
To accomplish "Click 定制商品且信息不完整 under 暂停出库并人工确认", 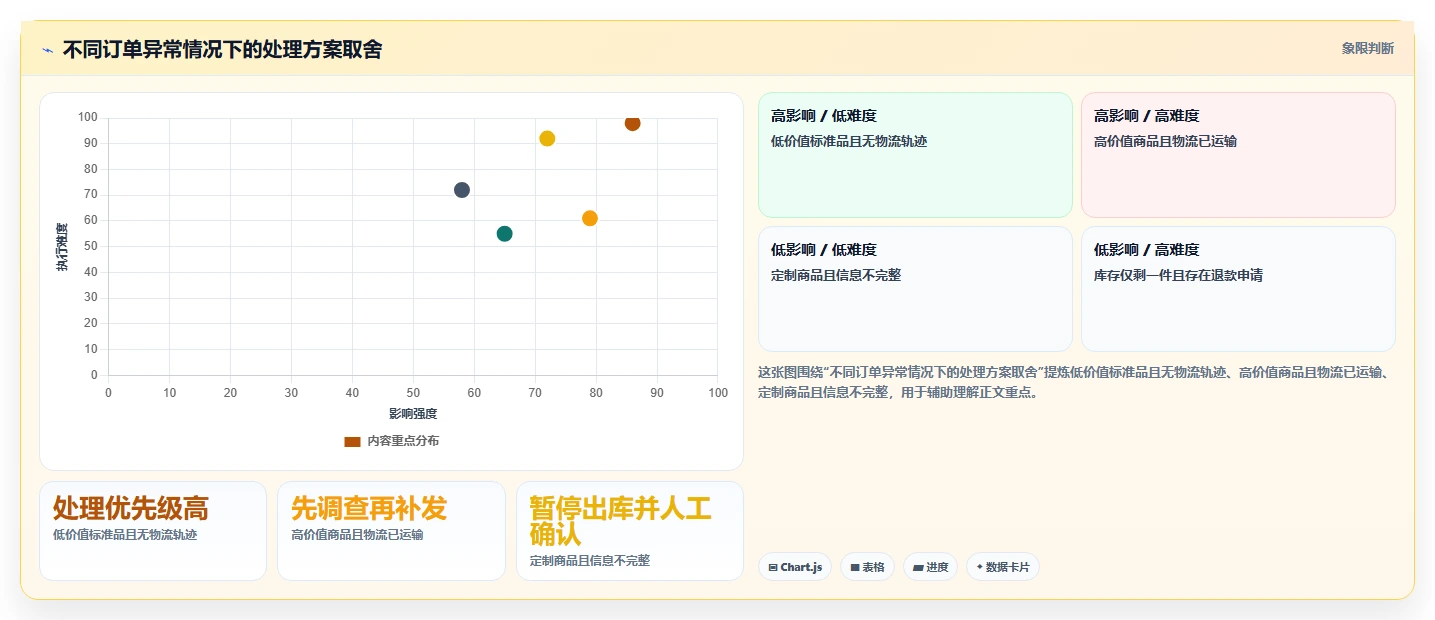I will coord(590,561).
